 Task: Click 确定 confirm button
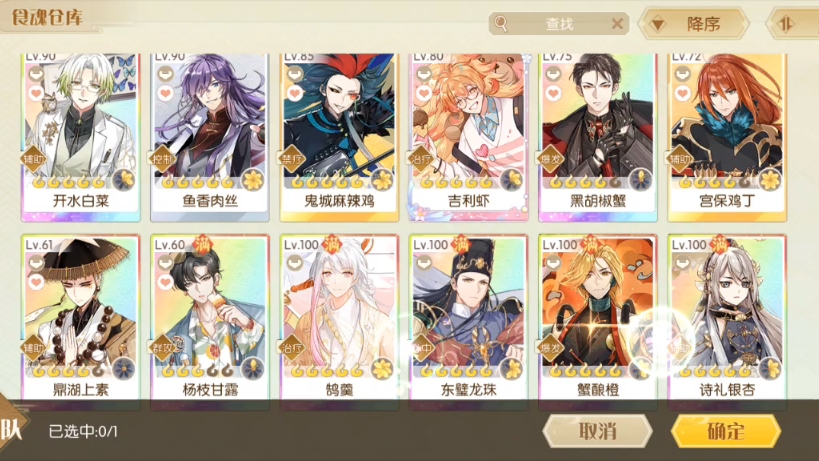[x=726, y=431]
